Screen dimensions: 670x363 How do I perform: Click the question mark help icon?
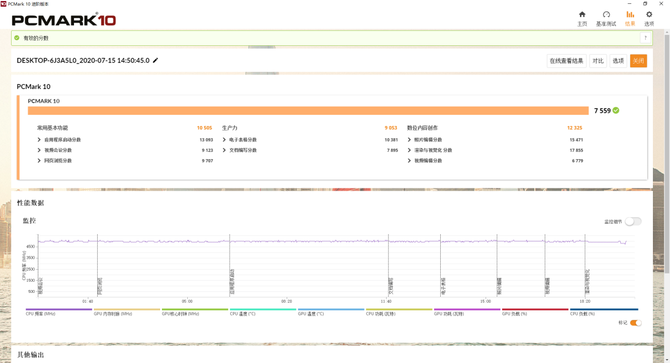[x=645, y=38]
